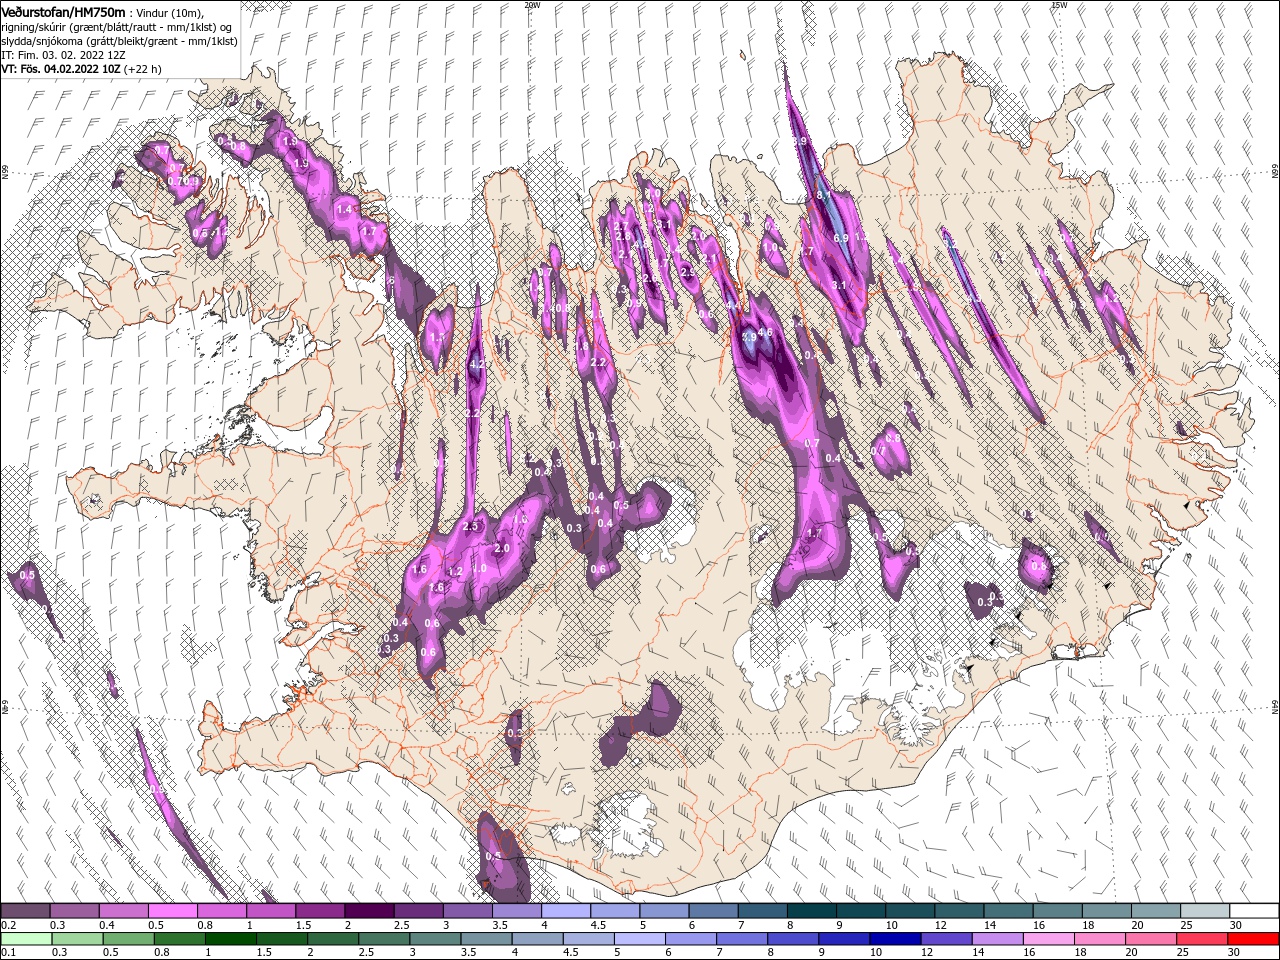Select white top swatch right of 30
The image size is (1280, 960).
[1254, 911]
